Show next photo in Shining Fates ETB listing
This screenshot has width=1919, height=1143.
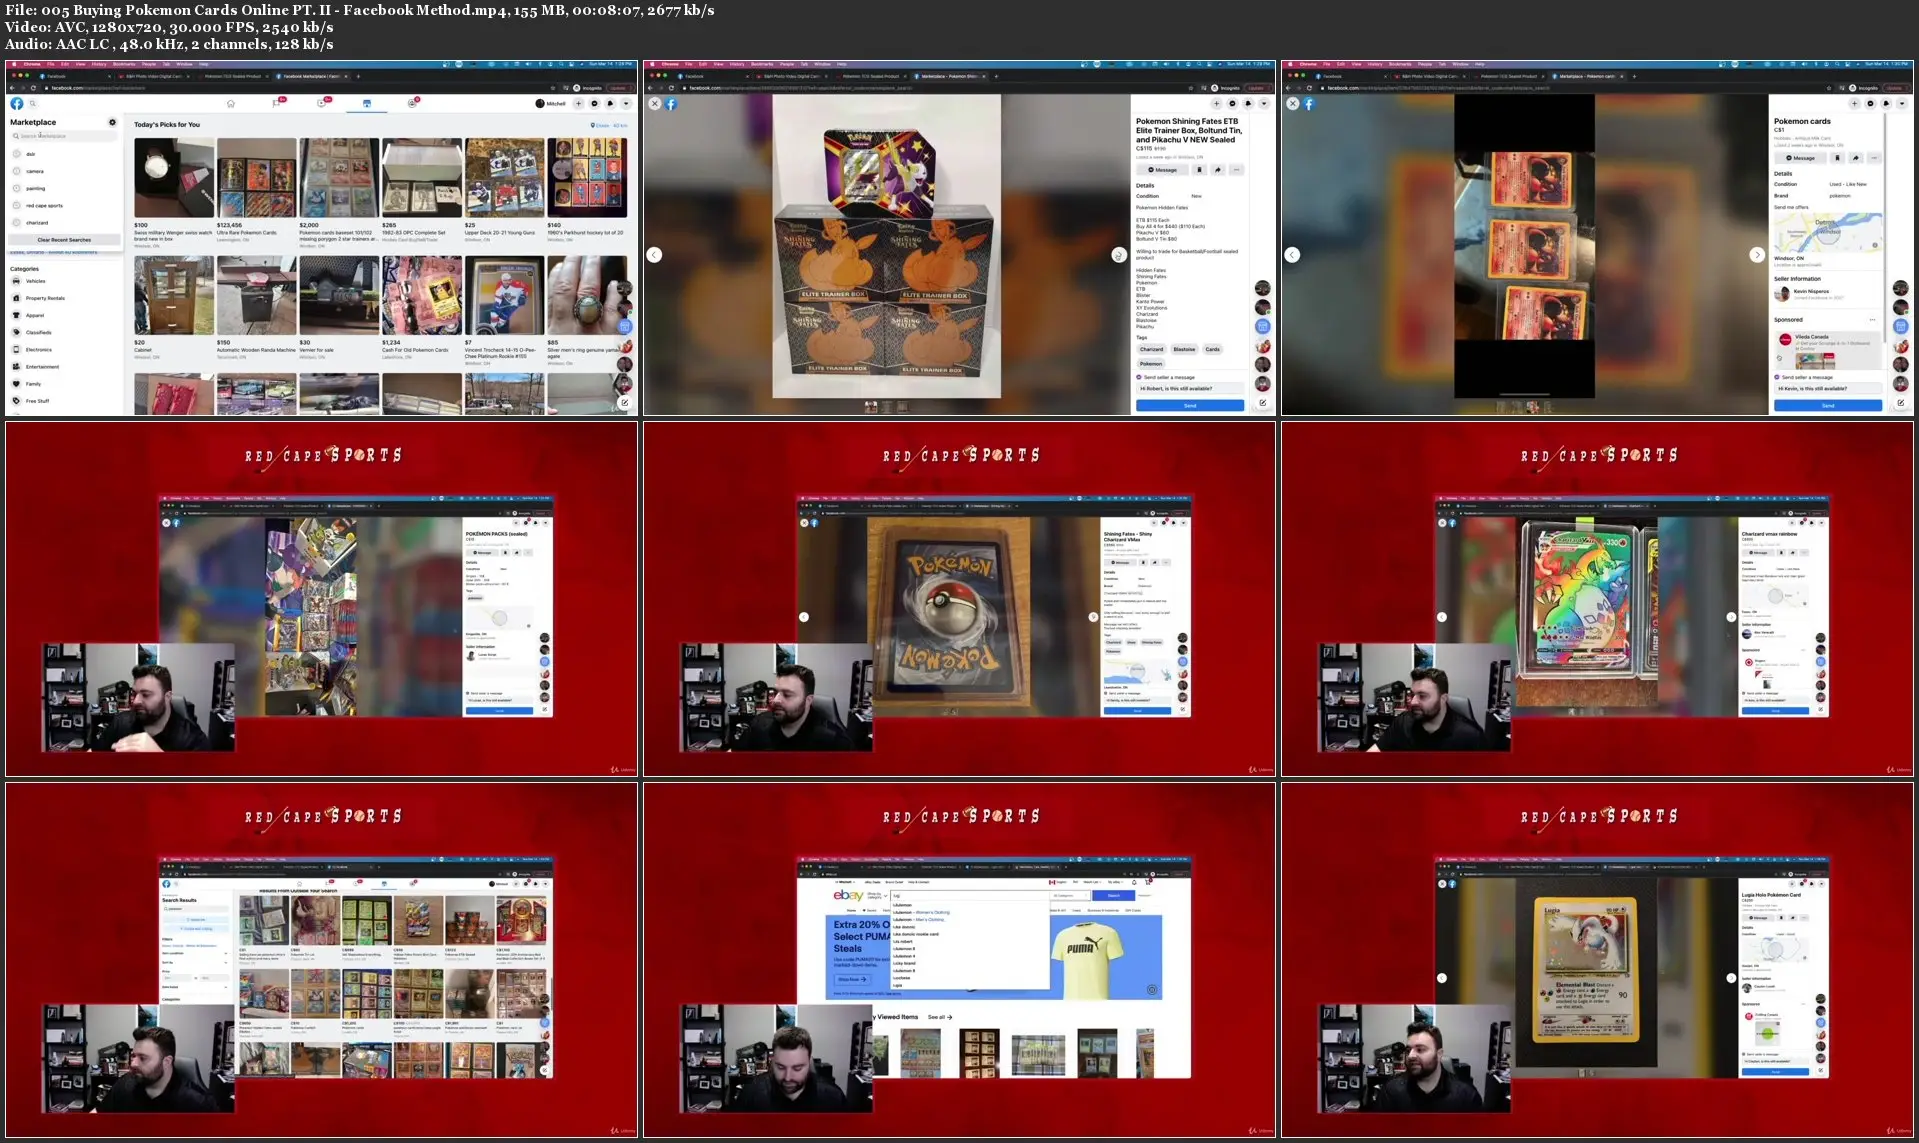(1118, 255)
